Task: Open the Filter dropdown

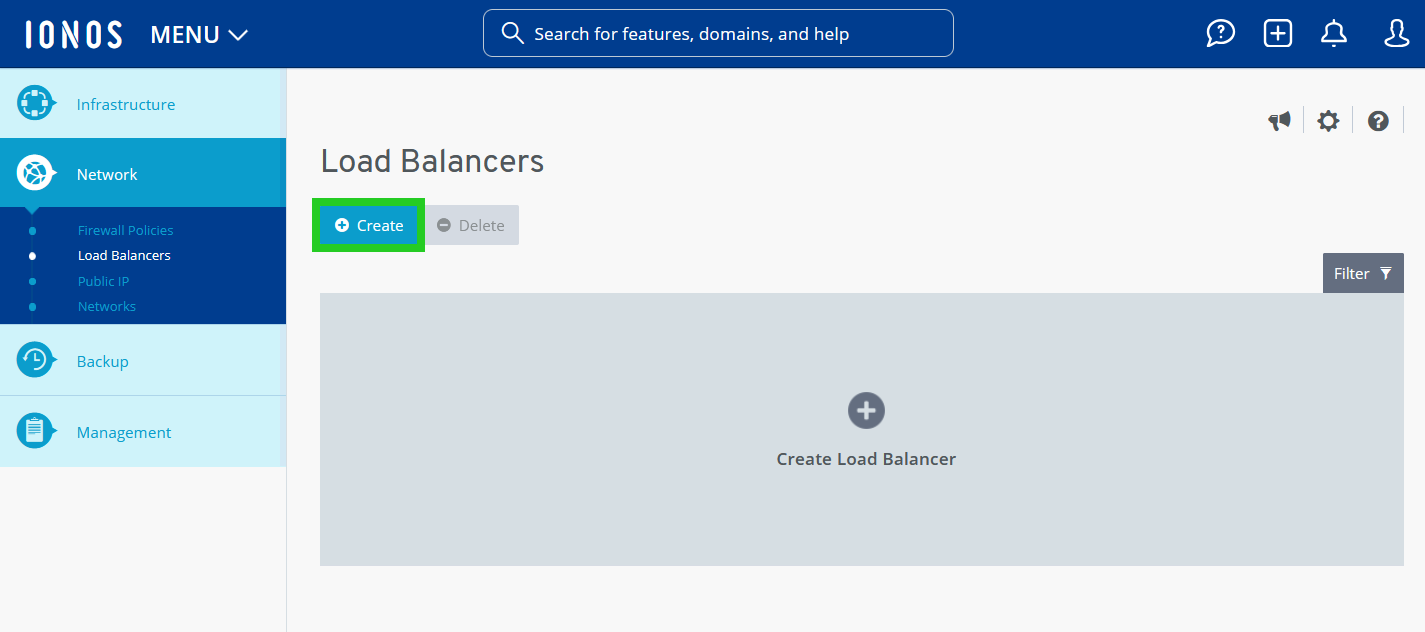Action: click(1362, 272)
